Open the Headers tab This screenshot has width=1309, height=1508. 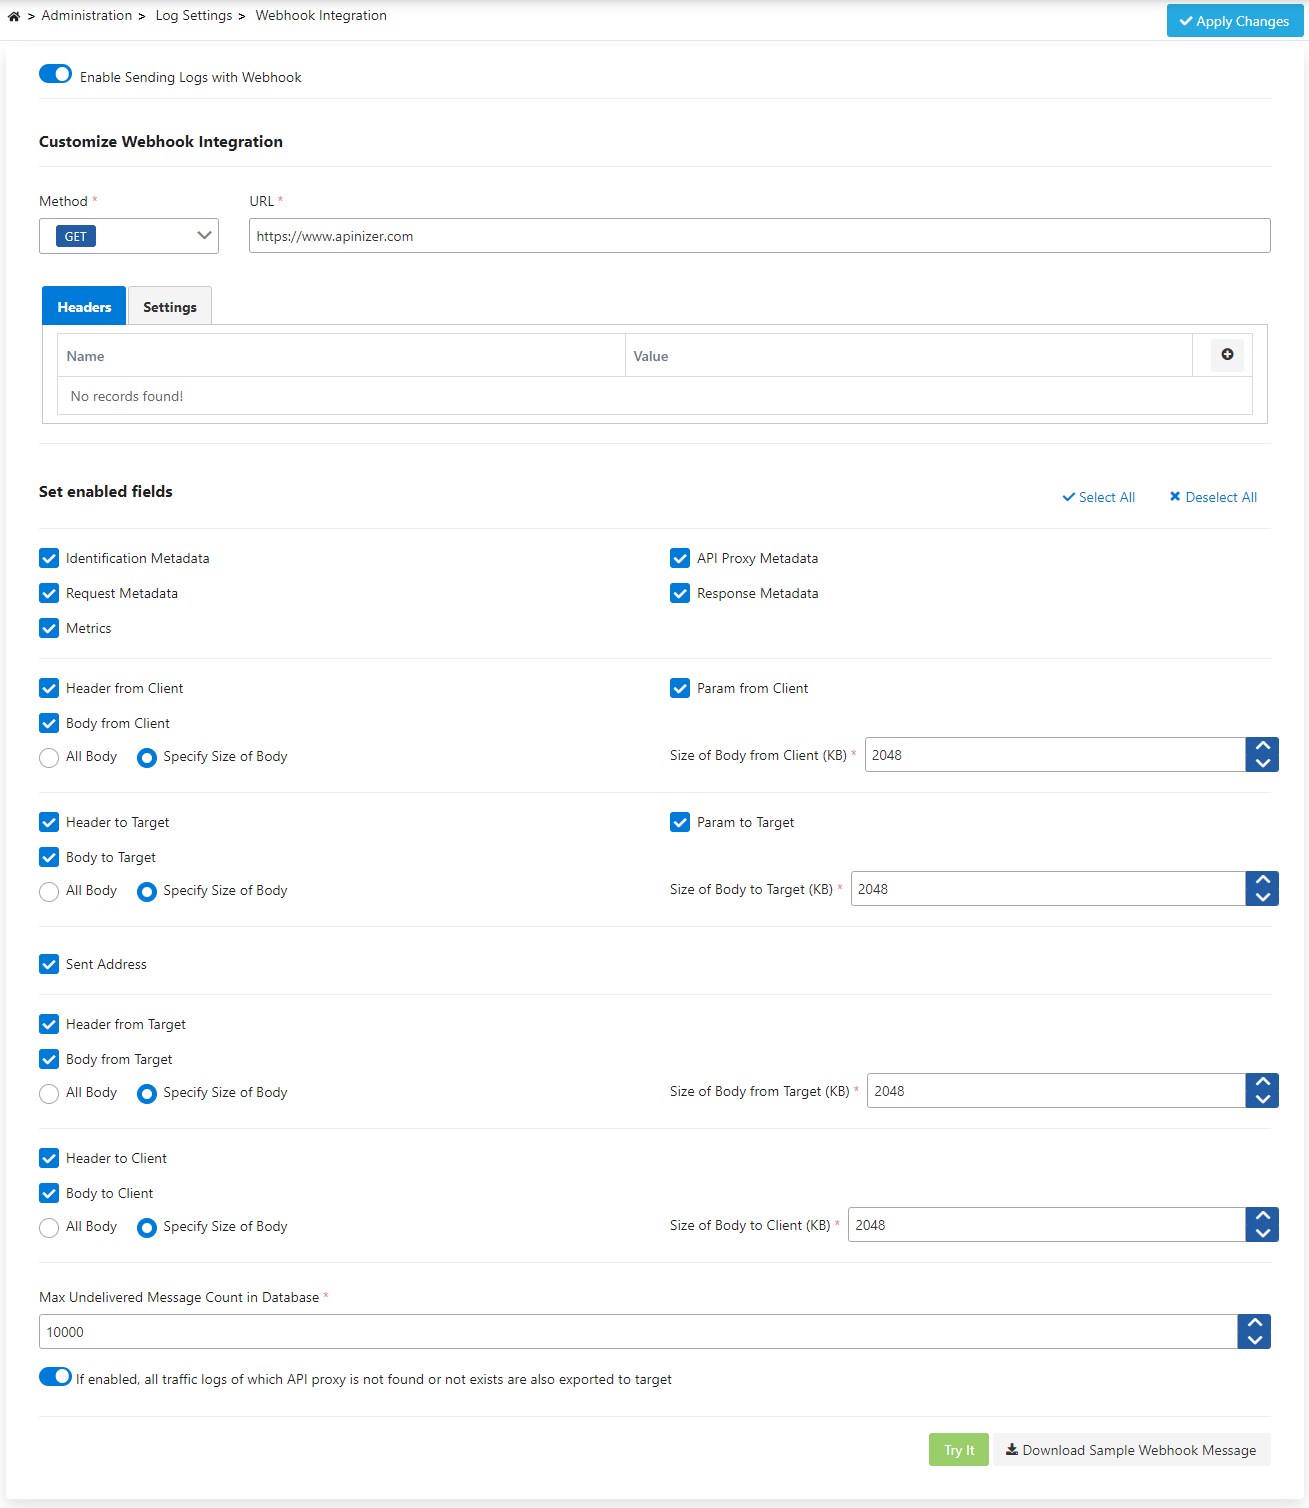coord(84,306)
